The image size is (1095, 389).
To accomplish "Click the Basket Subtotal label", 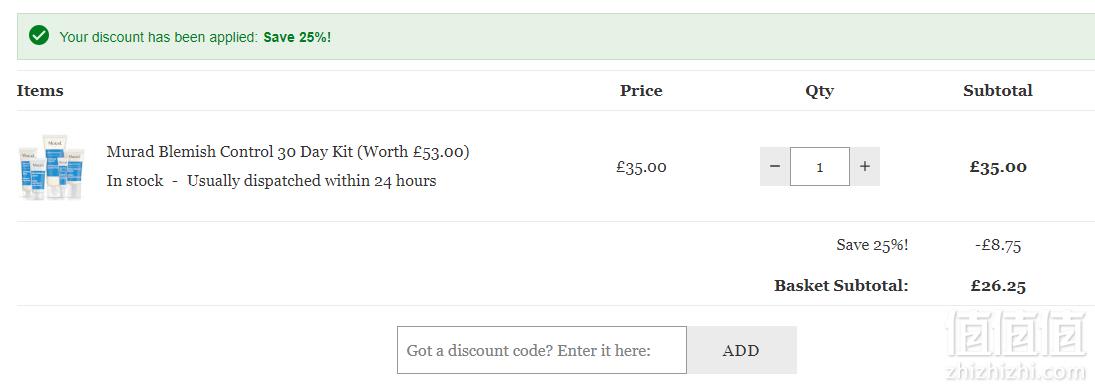I will point(841,286).
